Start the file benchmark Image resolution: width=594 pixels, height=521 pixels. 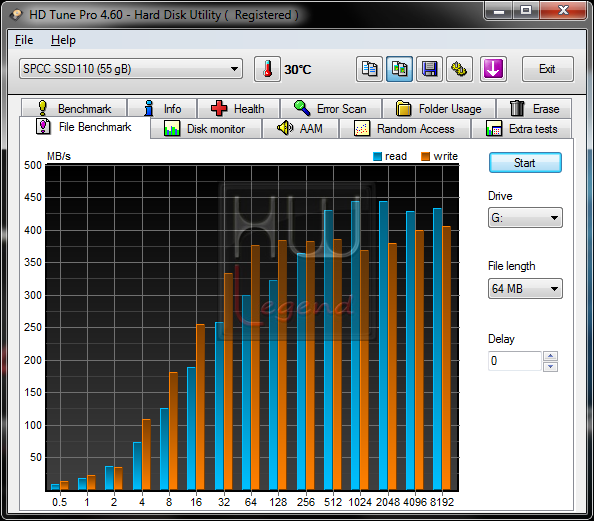point(525,163)
